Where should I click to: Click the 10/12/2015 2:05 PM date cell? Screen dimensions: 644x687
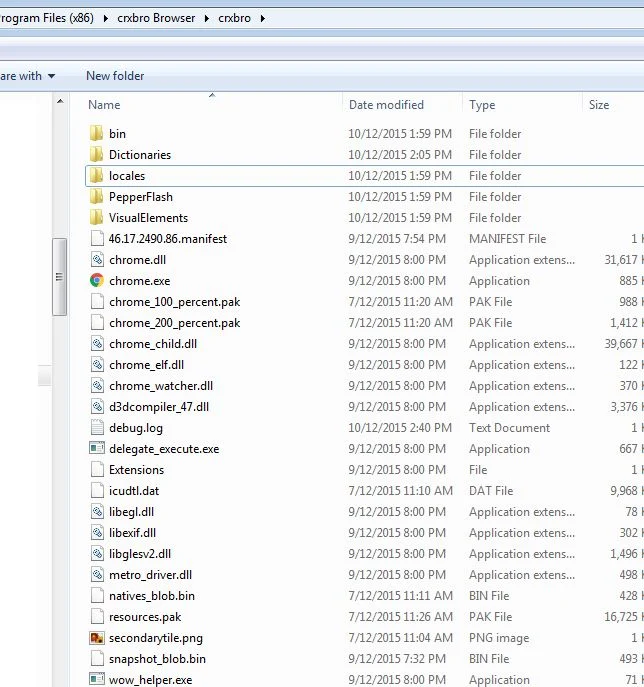(400, 155)
